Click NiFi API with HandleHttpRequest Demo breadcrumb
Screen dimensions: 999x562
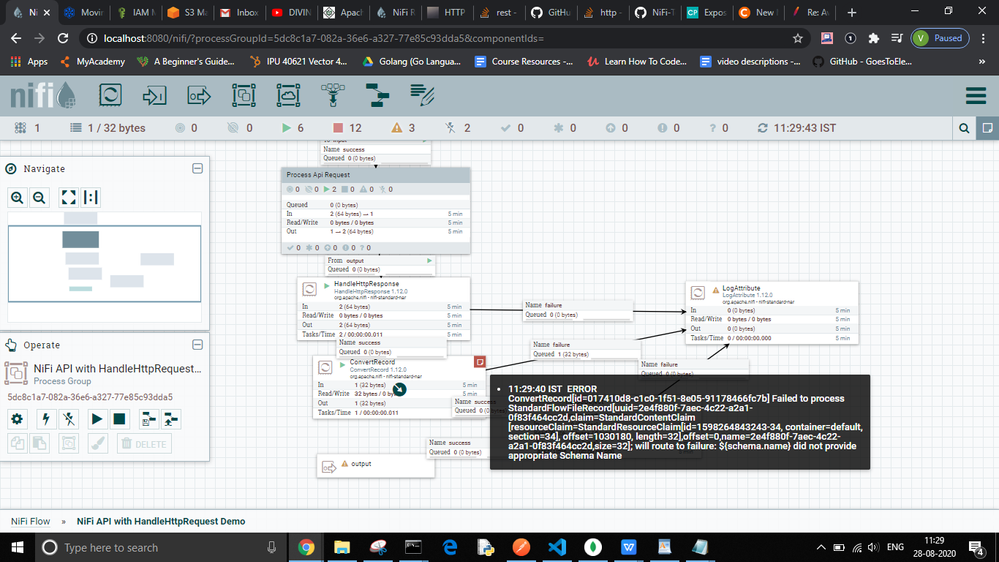[x=161, y=521]
